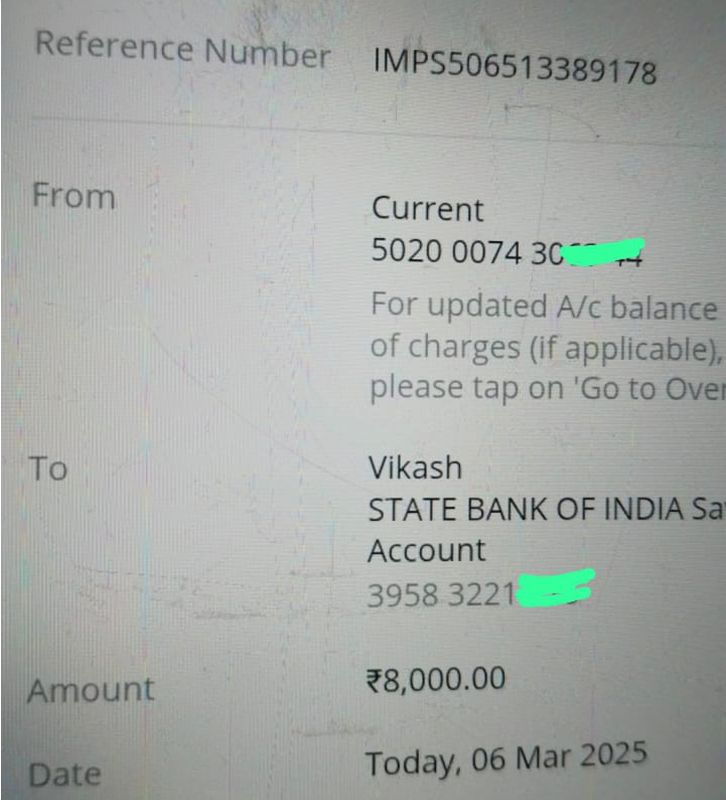Click the 'For updated A/c balance' note
The height and width of the screenshot is (800, 726).
(544, 307)
